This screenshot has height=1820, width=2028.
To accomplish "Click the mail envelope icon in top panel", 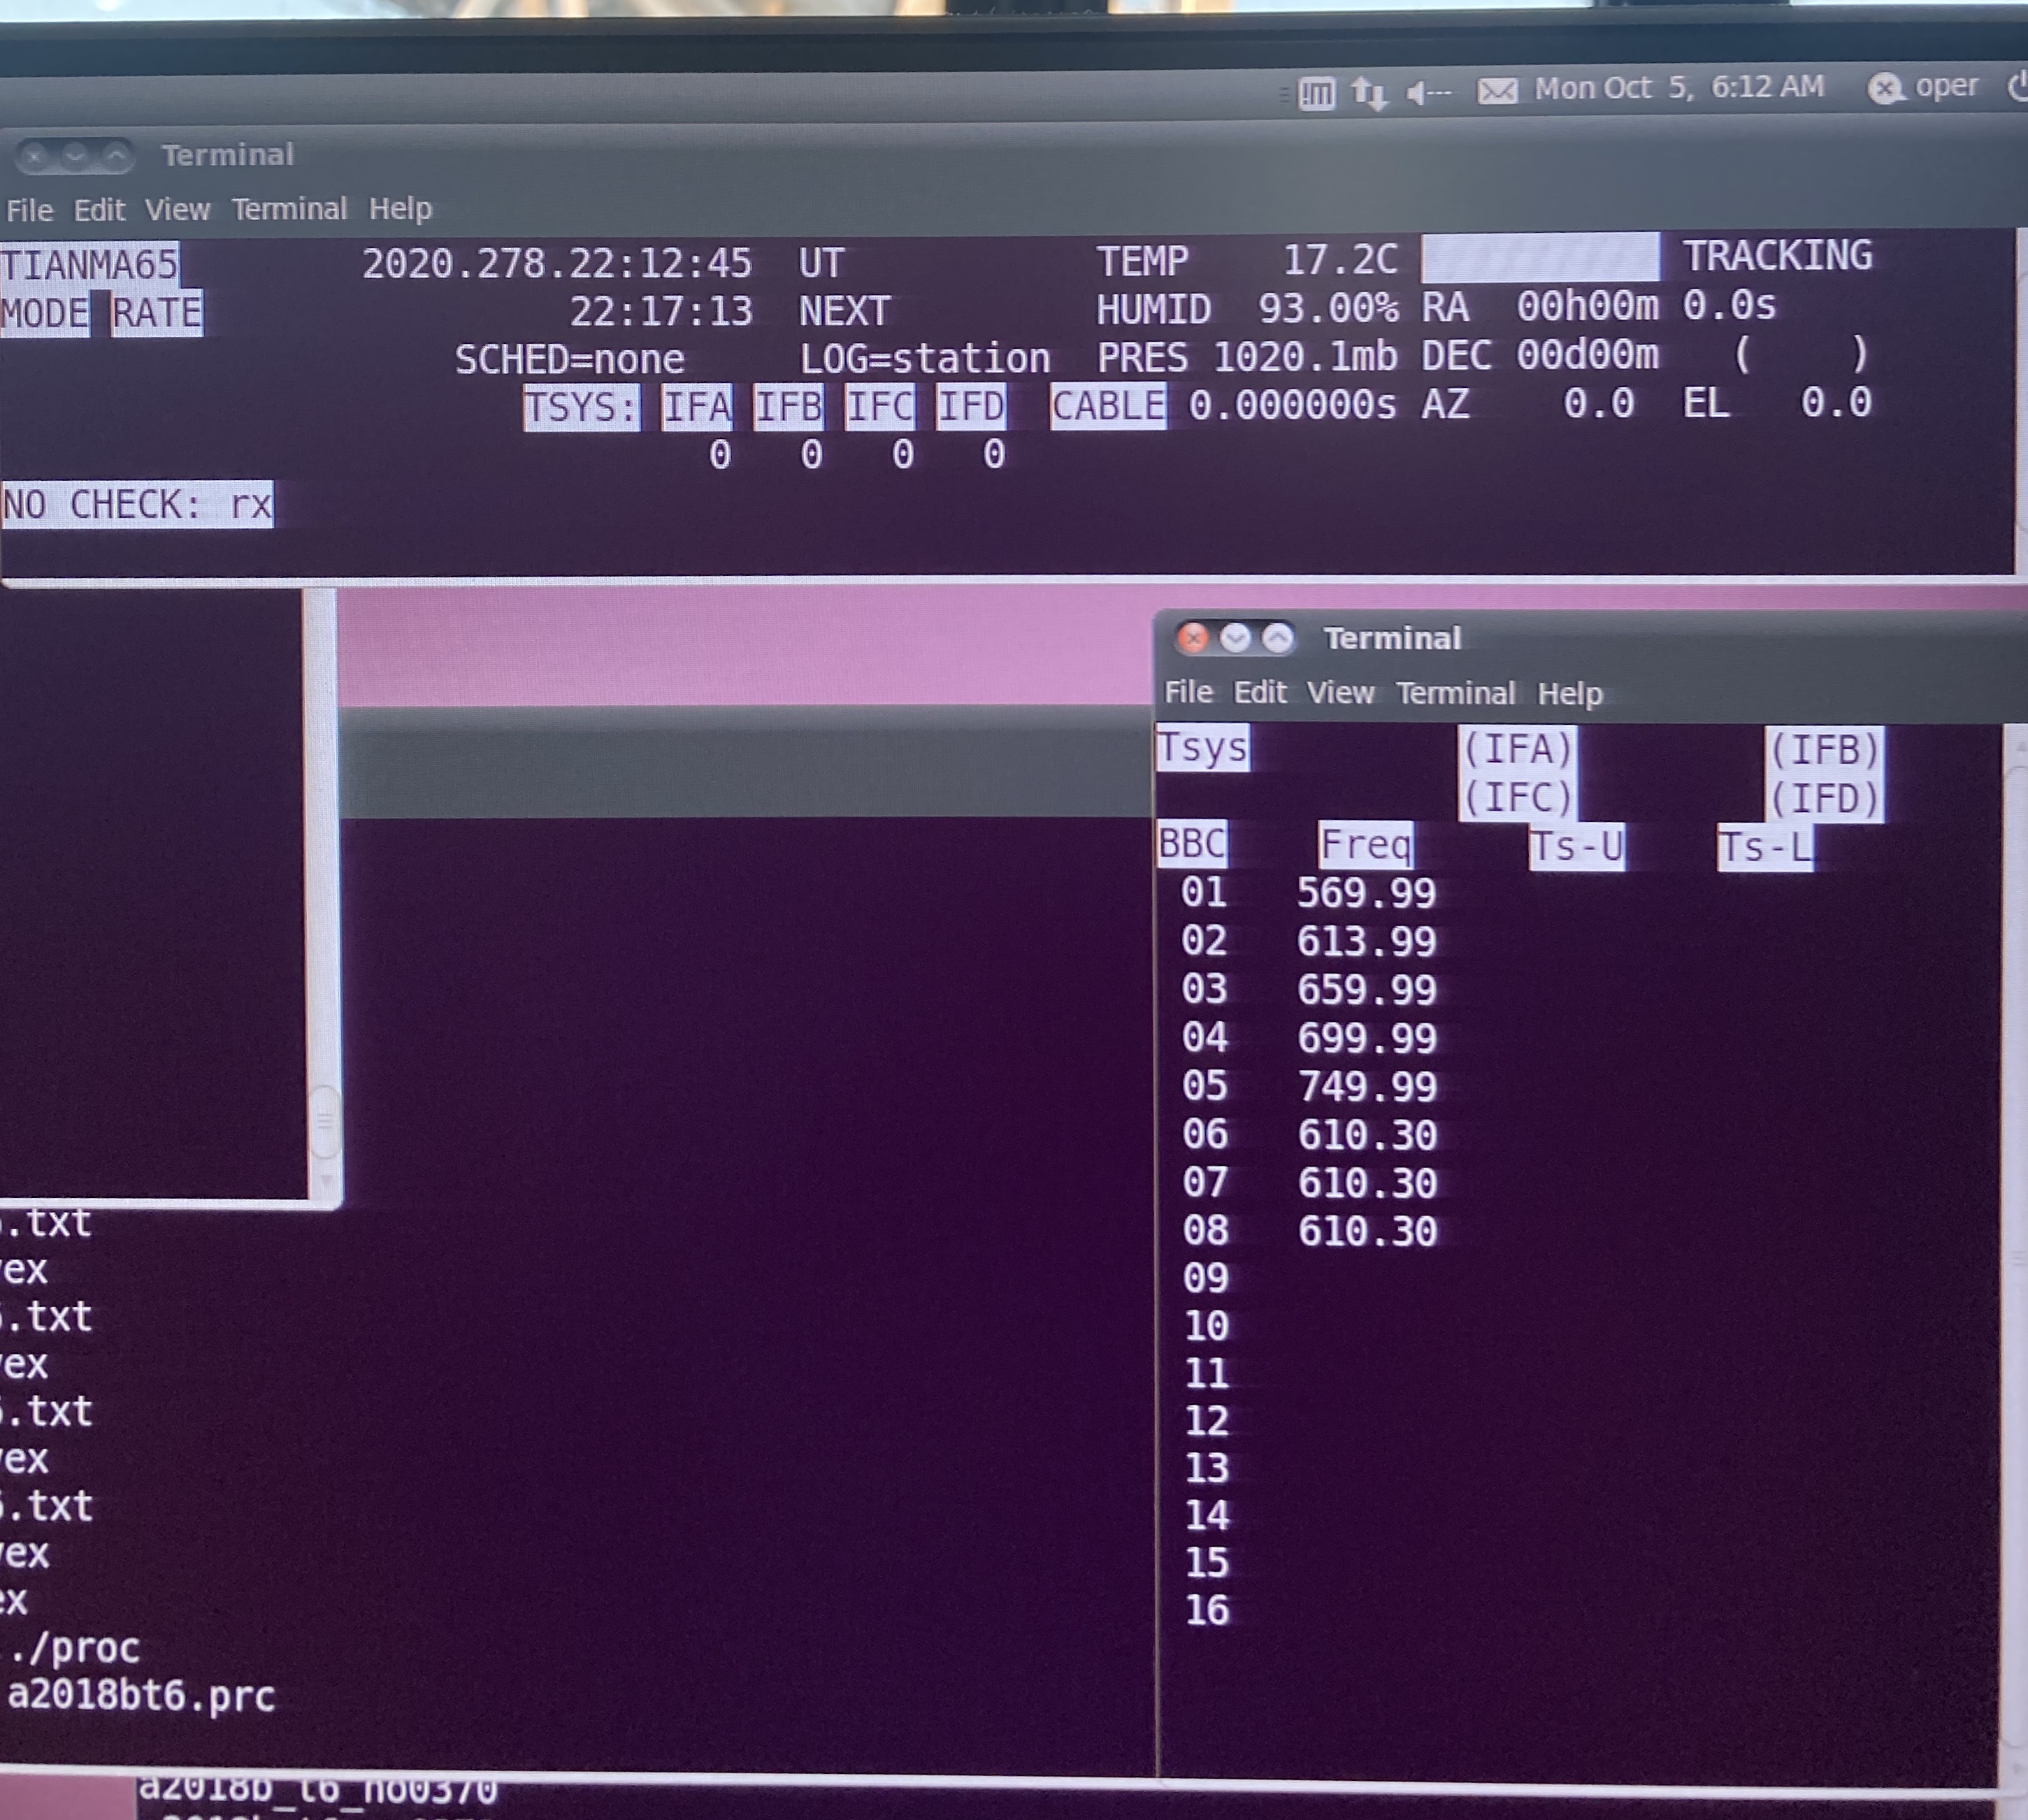I will (1497, 92).
